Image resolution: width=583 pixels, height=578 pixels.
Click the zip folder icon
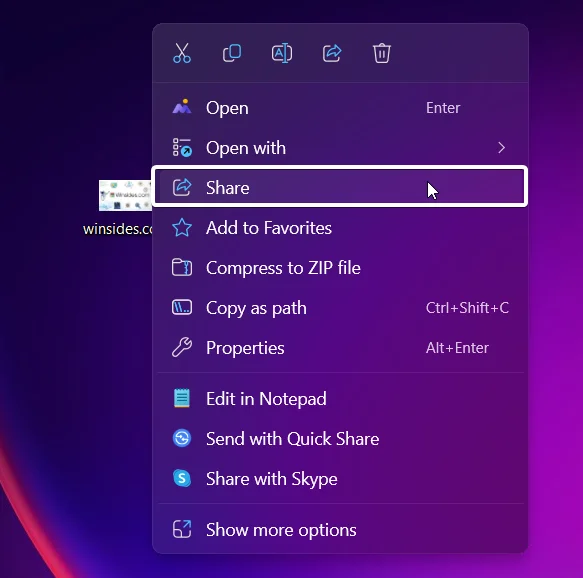pyautogui.click(x=182, y=267)
